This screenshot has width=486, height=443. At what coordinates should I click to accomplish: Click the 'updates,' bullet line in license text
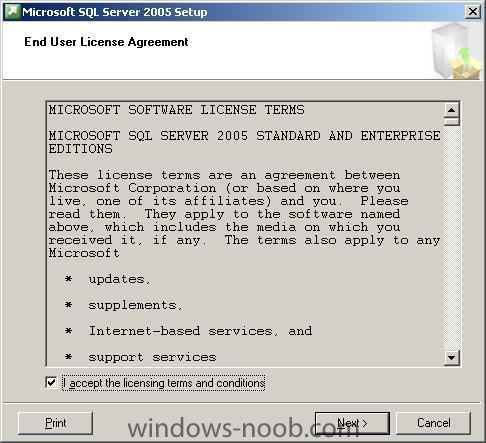108,279
